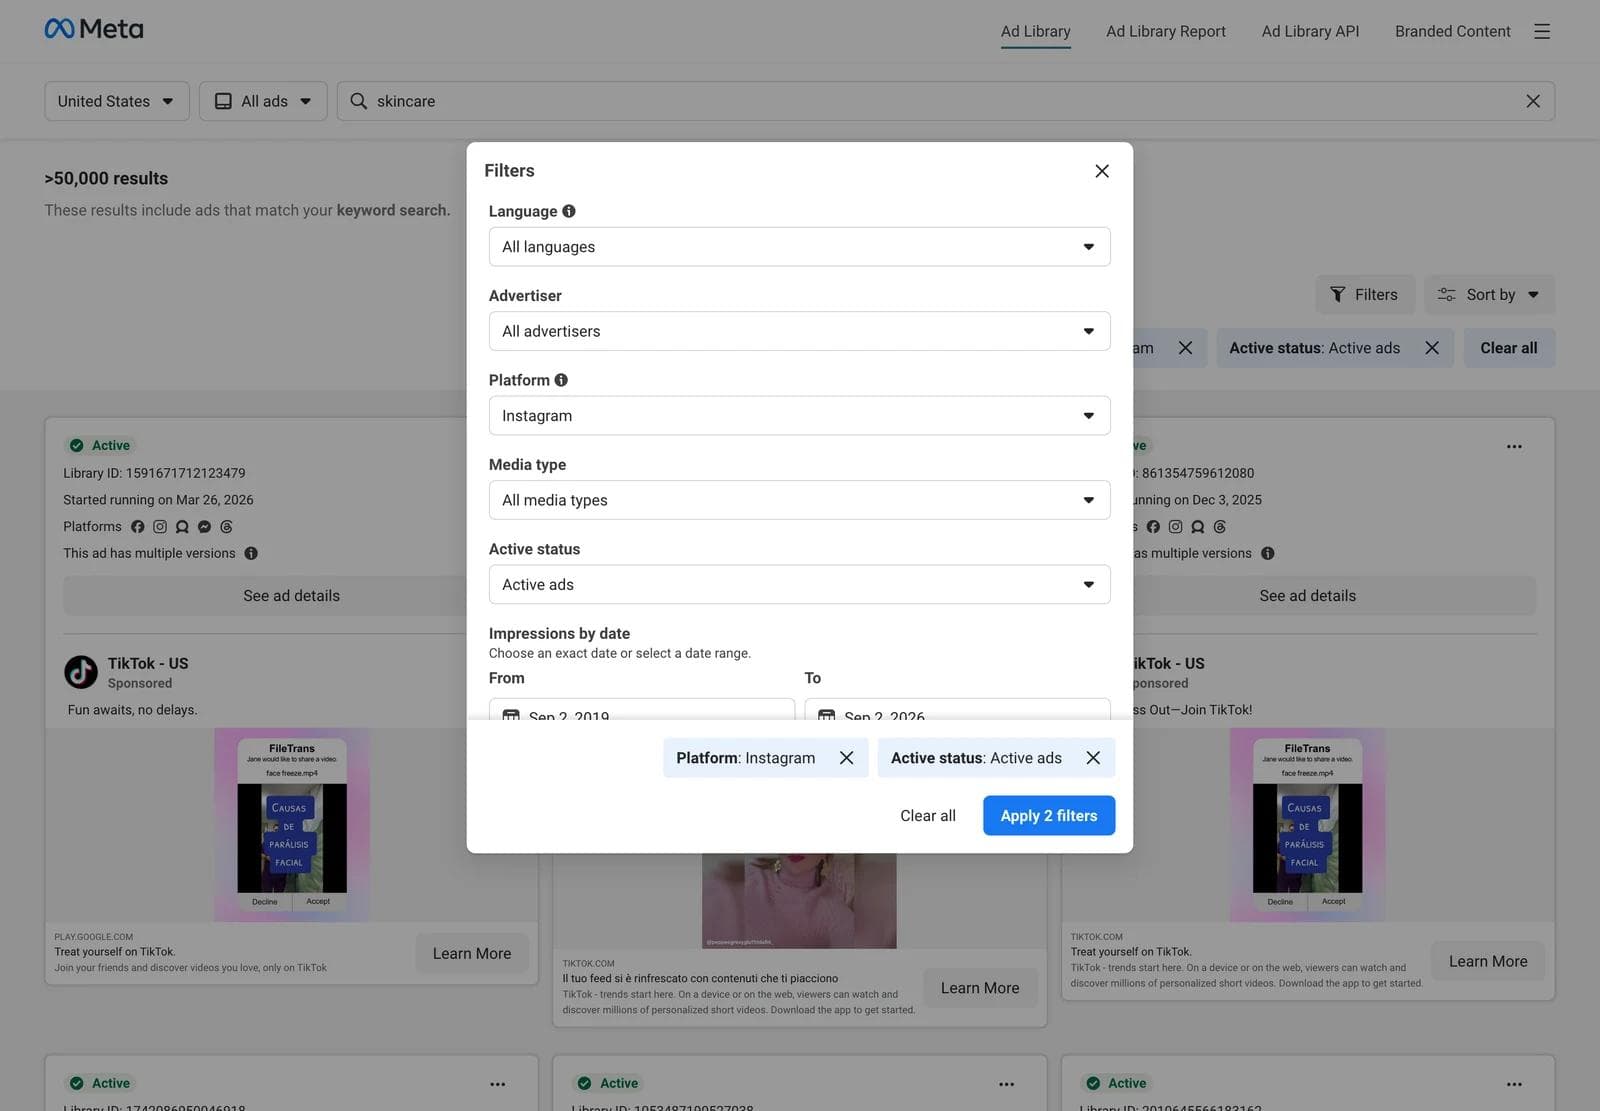Click the Threads platform icon on ad 1591671712123479
The width and height of the screenshot is (1600, 1111).
[x=226, y=527]
